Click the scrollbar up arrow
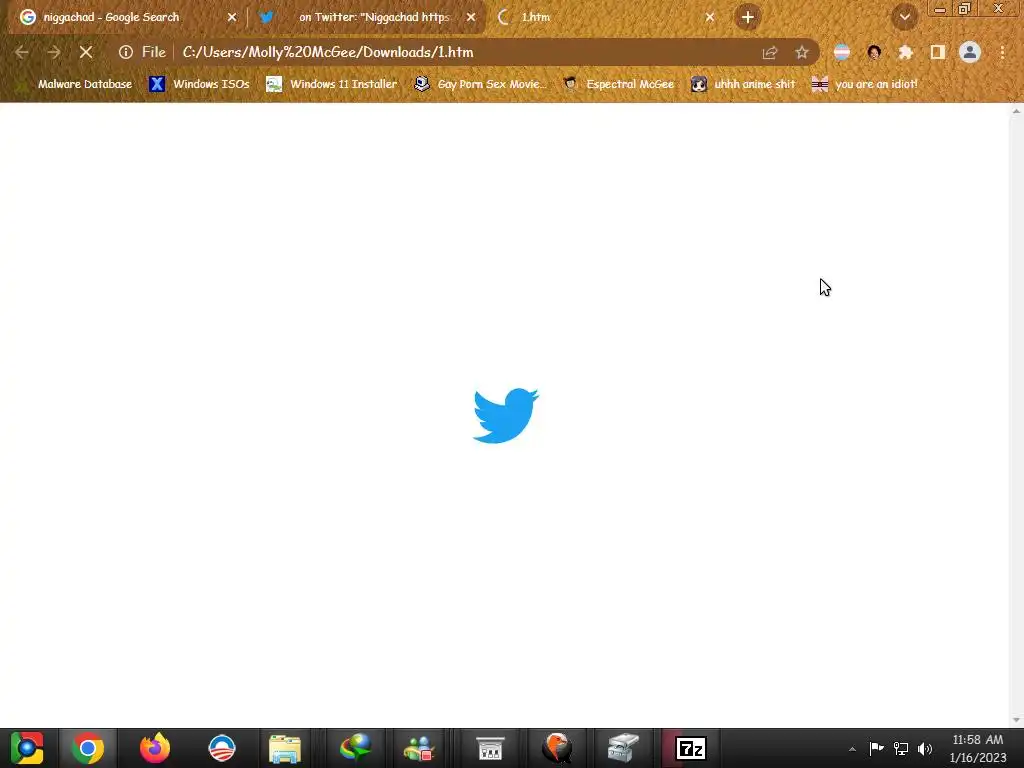Image resolution: width=1024 pixels, height=768 pixels. coord(1016,111)
